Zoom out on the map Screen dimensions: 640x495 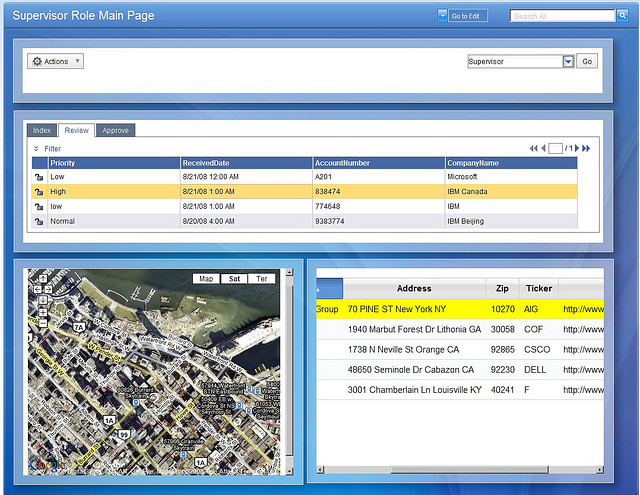(42, 324)
